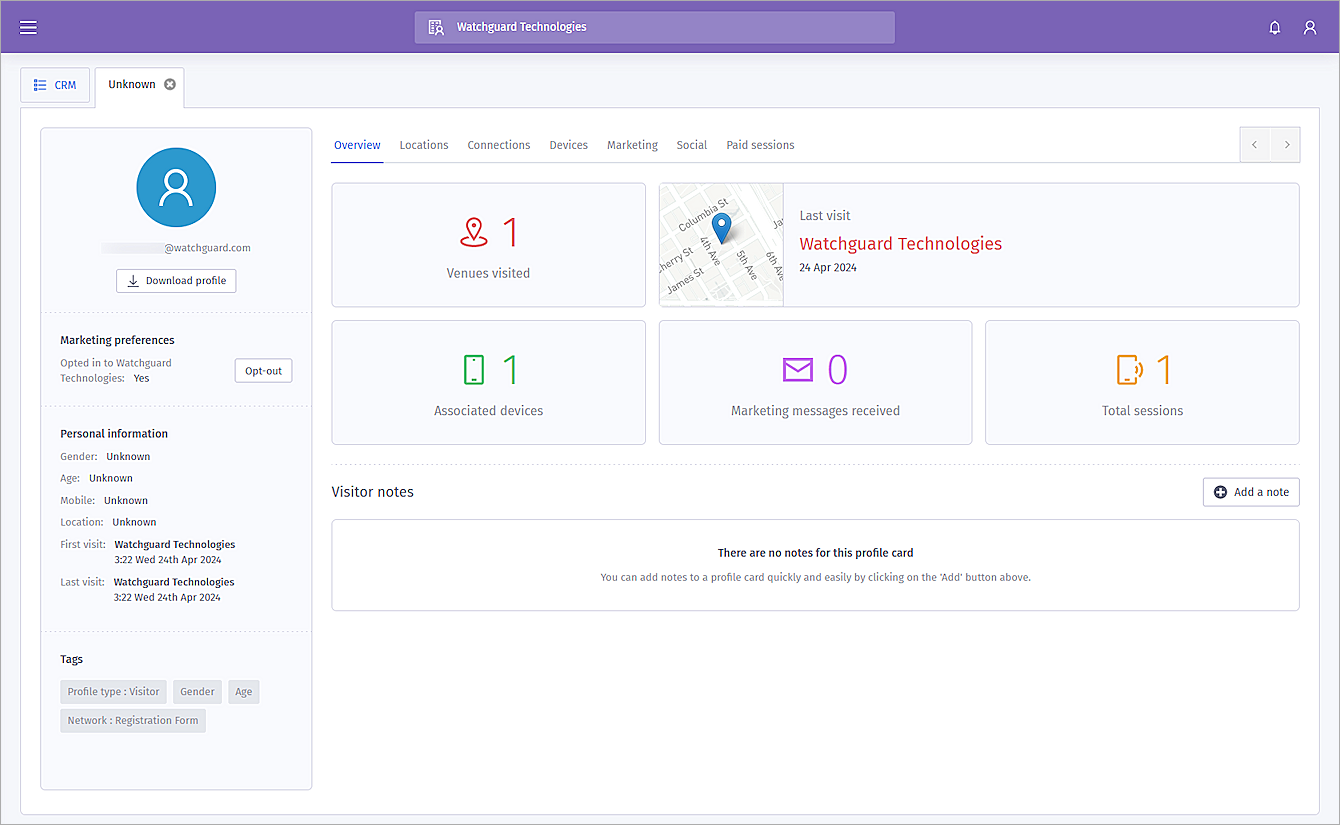Opt-out of Watchguard marketing preferences
This screenshot has height=825, width=1340.
(x=263, y=370)
